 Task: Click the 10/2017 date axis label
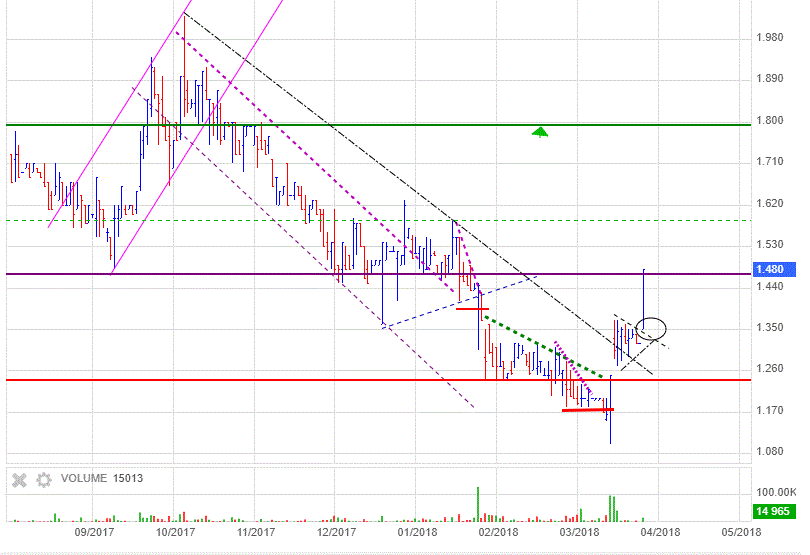[x=175, y=532]
